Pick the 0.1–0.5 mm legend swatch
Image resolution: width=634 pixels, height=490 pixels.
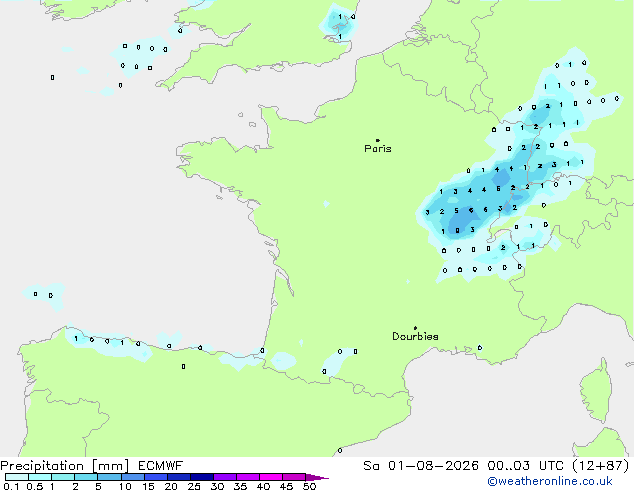click(x=17, y=477)
